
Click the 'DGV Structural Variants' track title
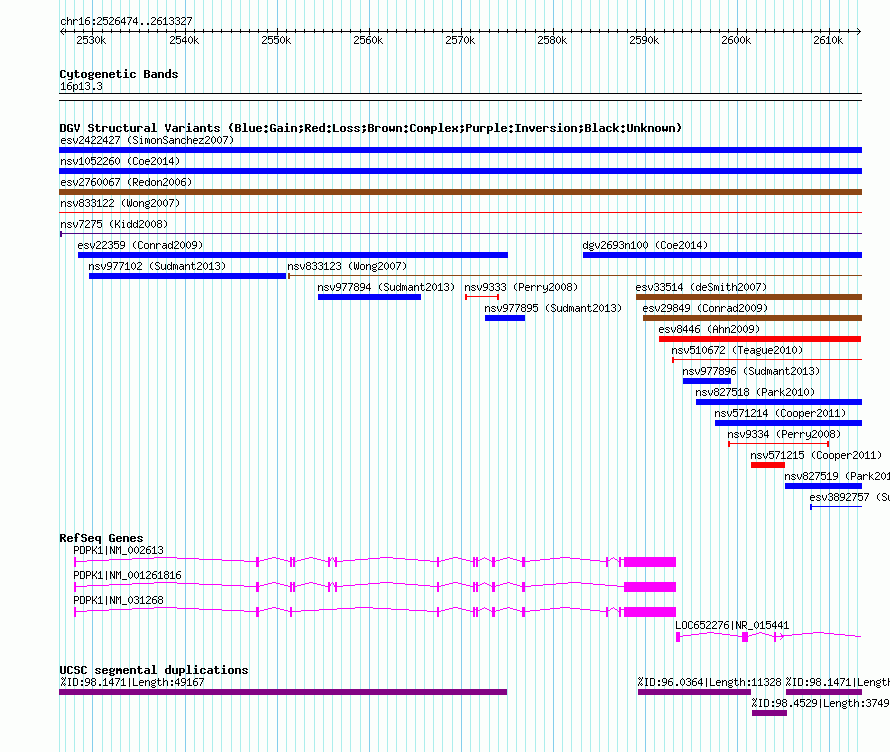371,128
